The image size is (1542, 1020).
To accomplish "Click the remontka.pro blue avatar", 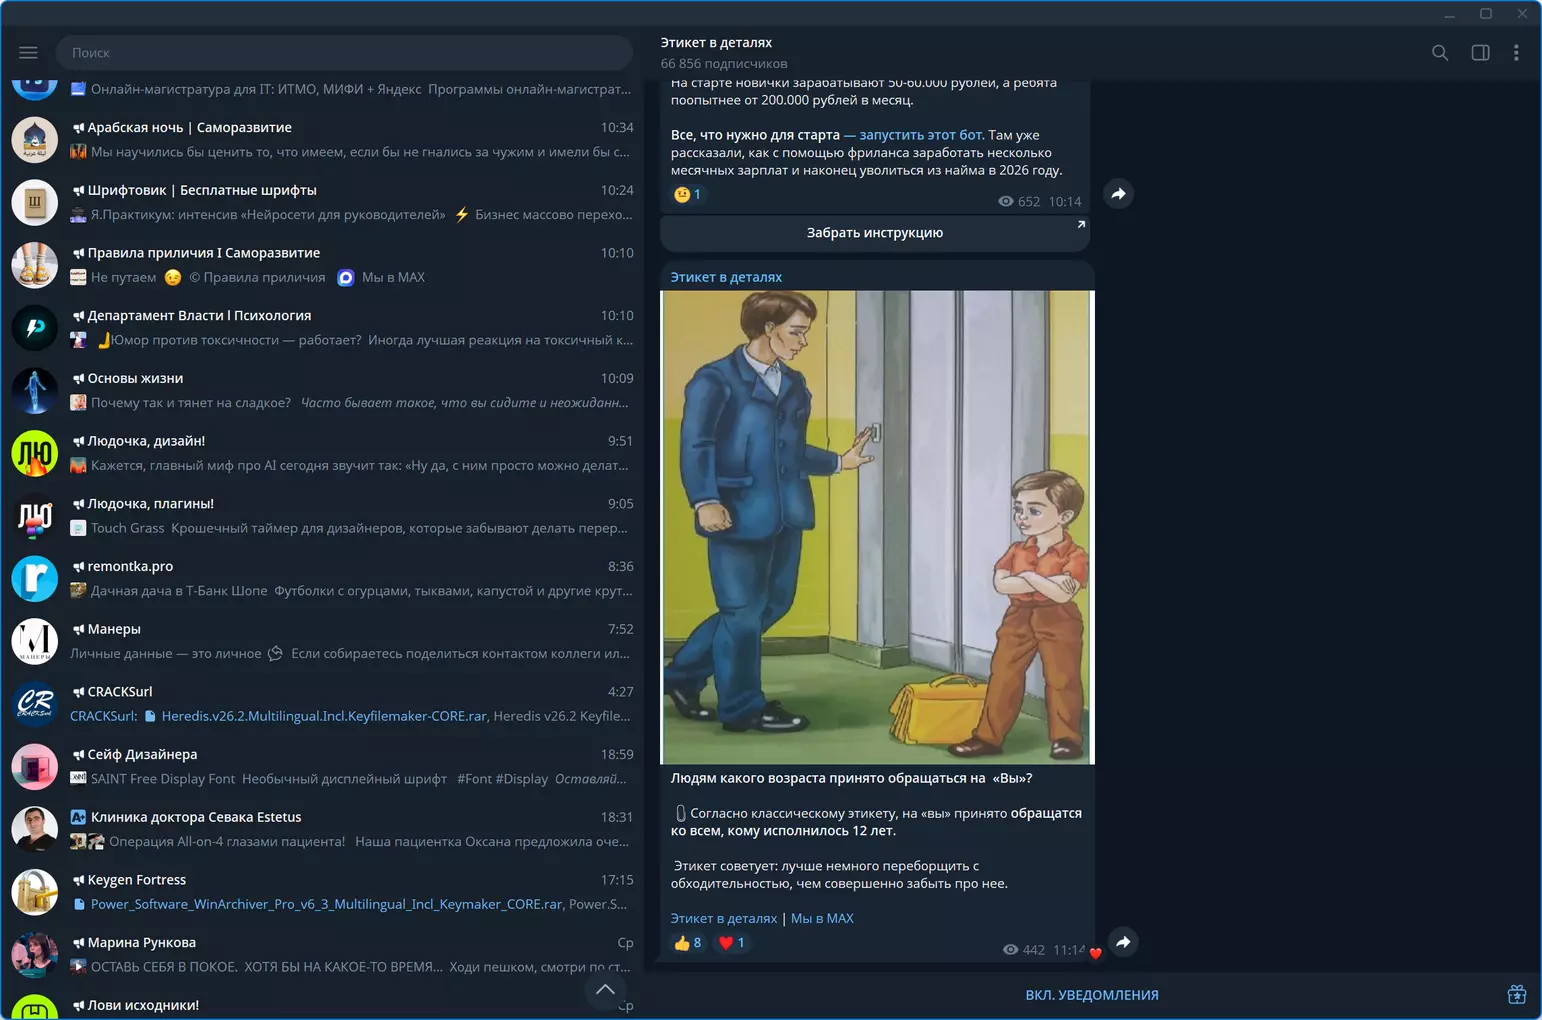I will pyautogui.click(x=35, y=579).
